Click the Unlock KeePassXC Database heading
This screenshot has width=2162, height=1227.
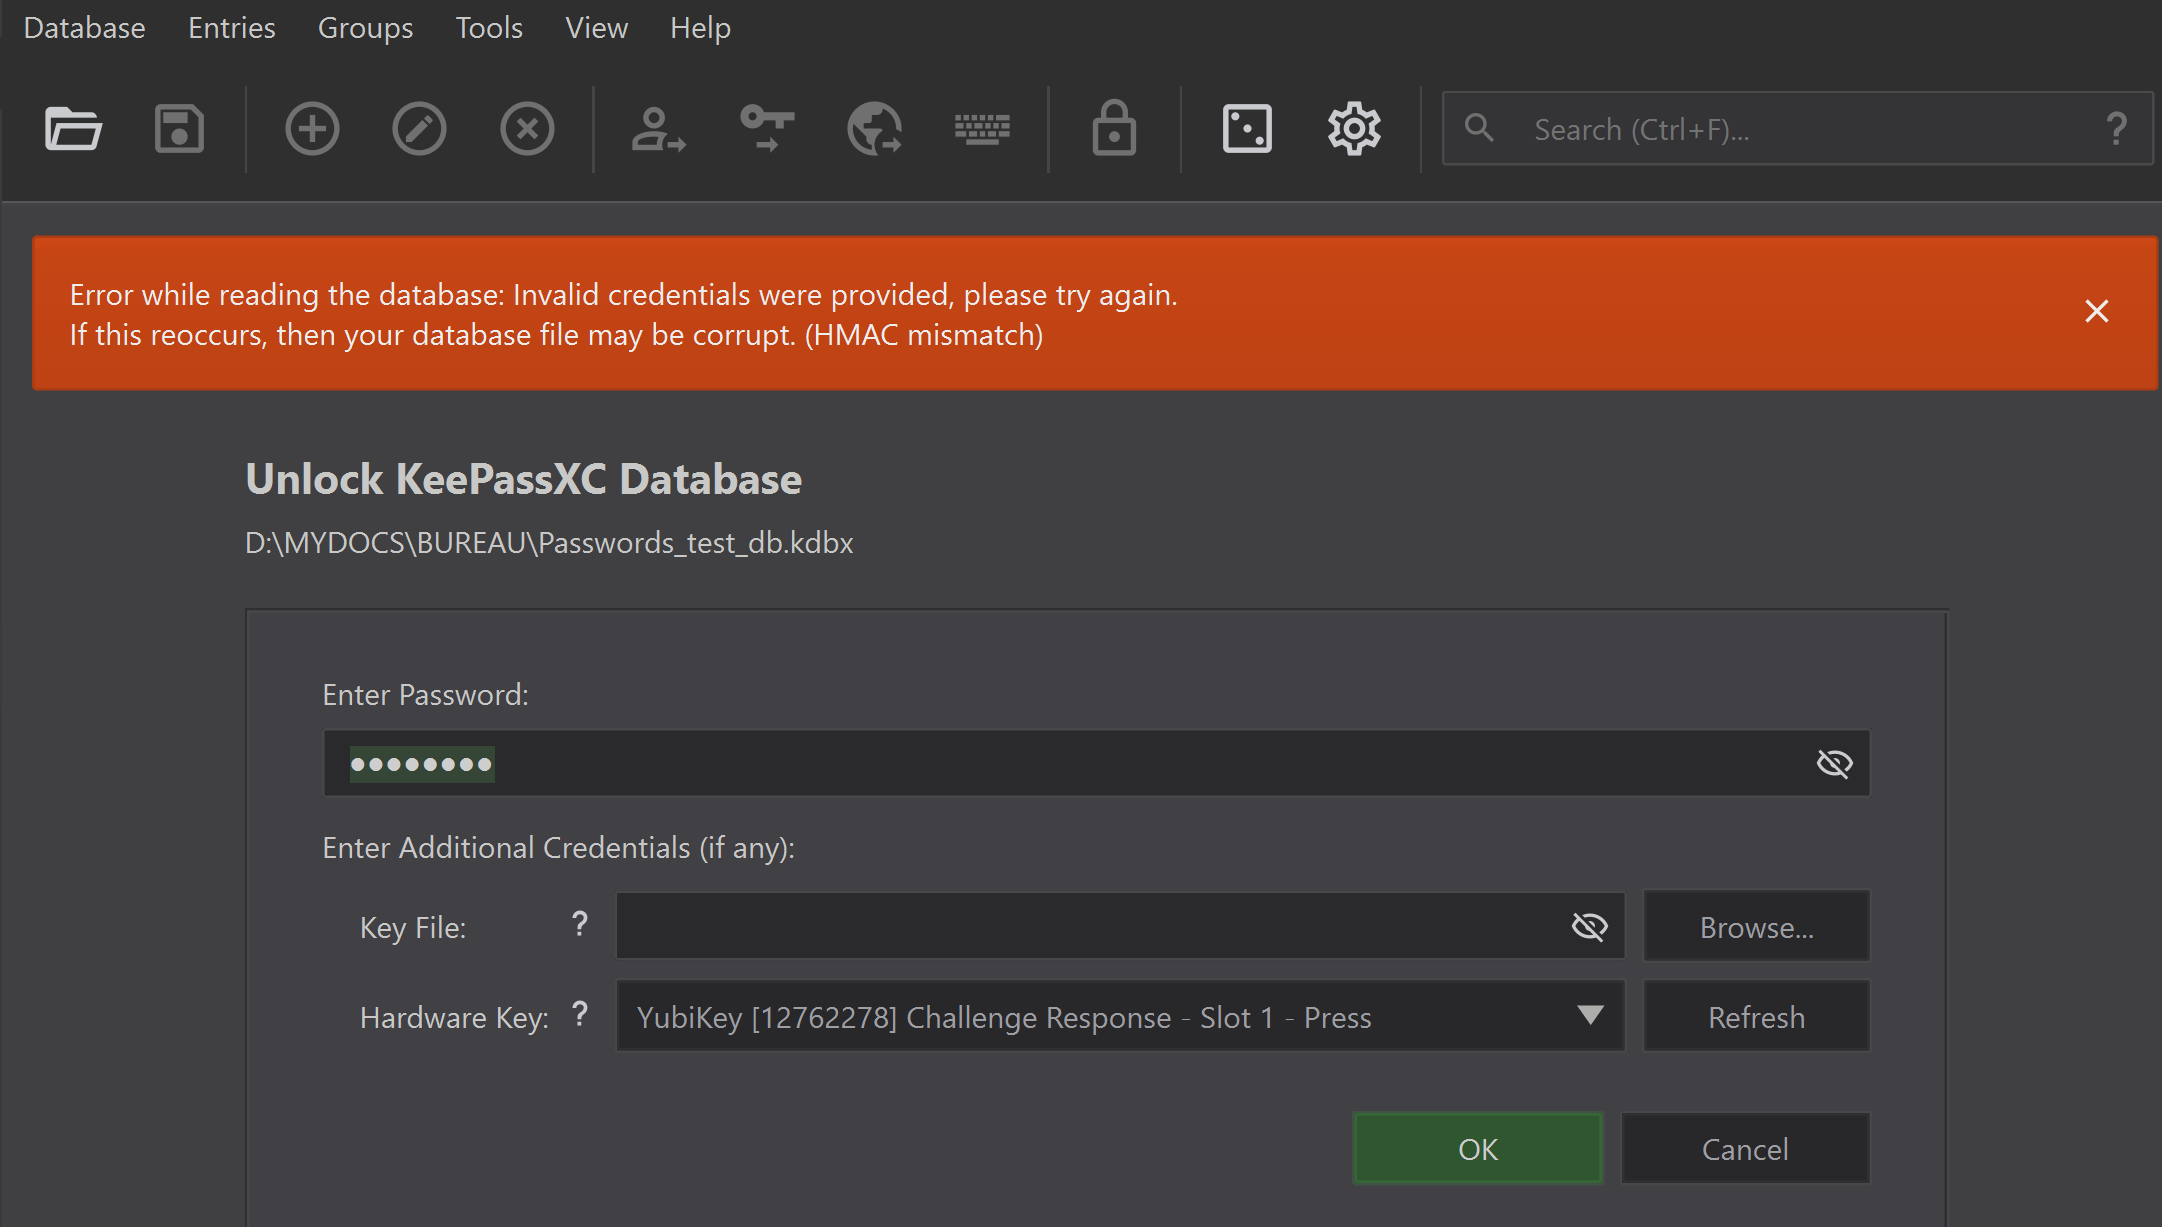click(x=524, y=479)
